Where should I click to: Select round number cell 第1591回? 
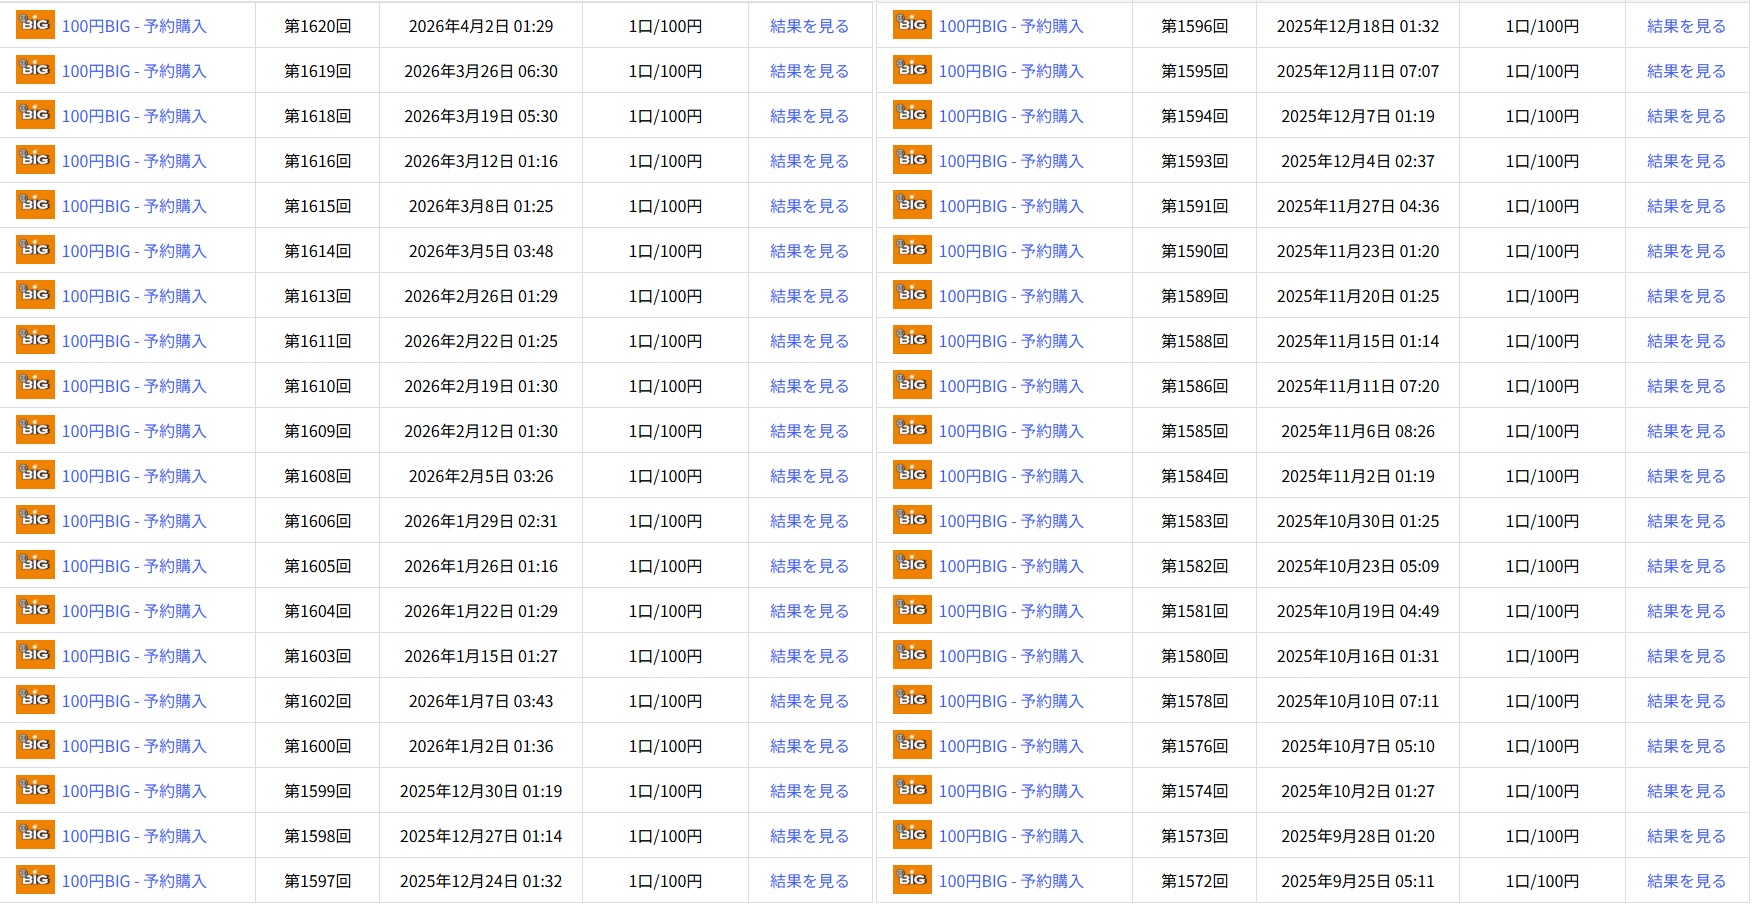(x=1195, y=206)
